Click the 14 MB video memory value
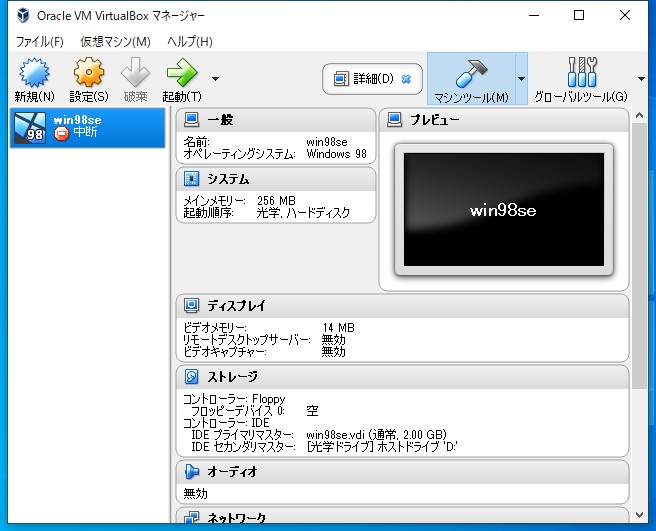 click(338, 327)
